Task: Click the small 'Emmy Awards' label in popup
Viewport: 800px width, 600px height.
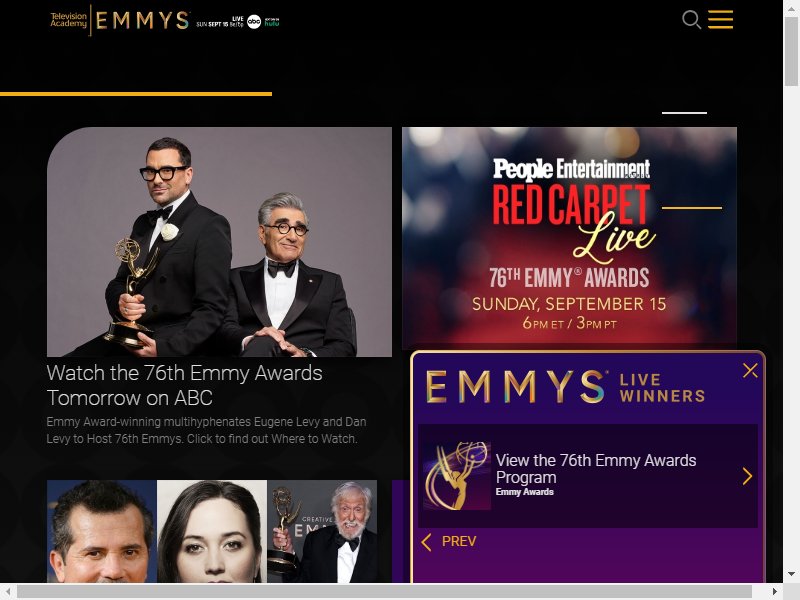Action: pos(524,492)
